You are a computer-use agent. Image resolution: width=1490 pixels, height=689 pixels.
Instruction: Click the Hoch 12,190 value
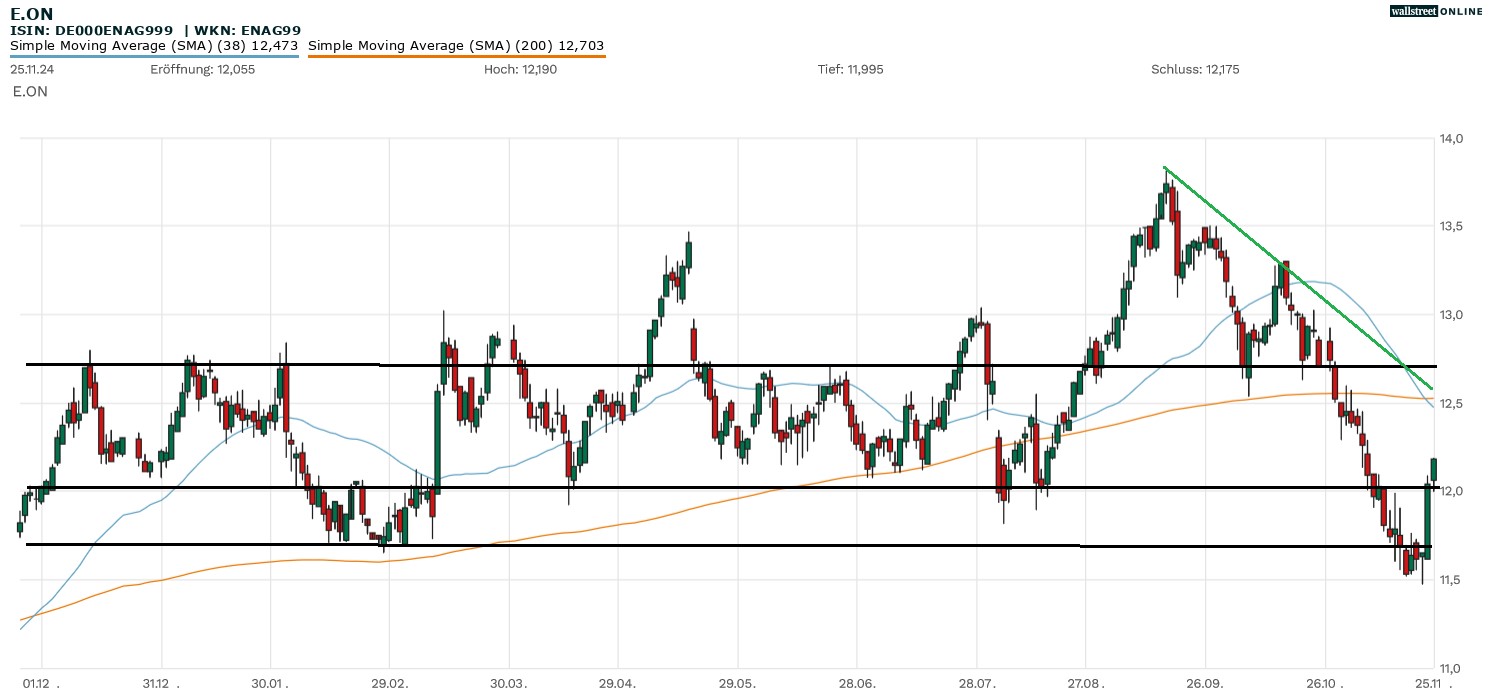pos(516,69)
